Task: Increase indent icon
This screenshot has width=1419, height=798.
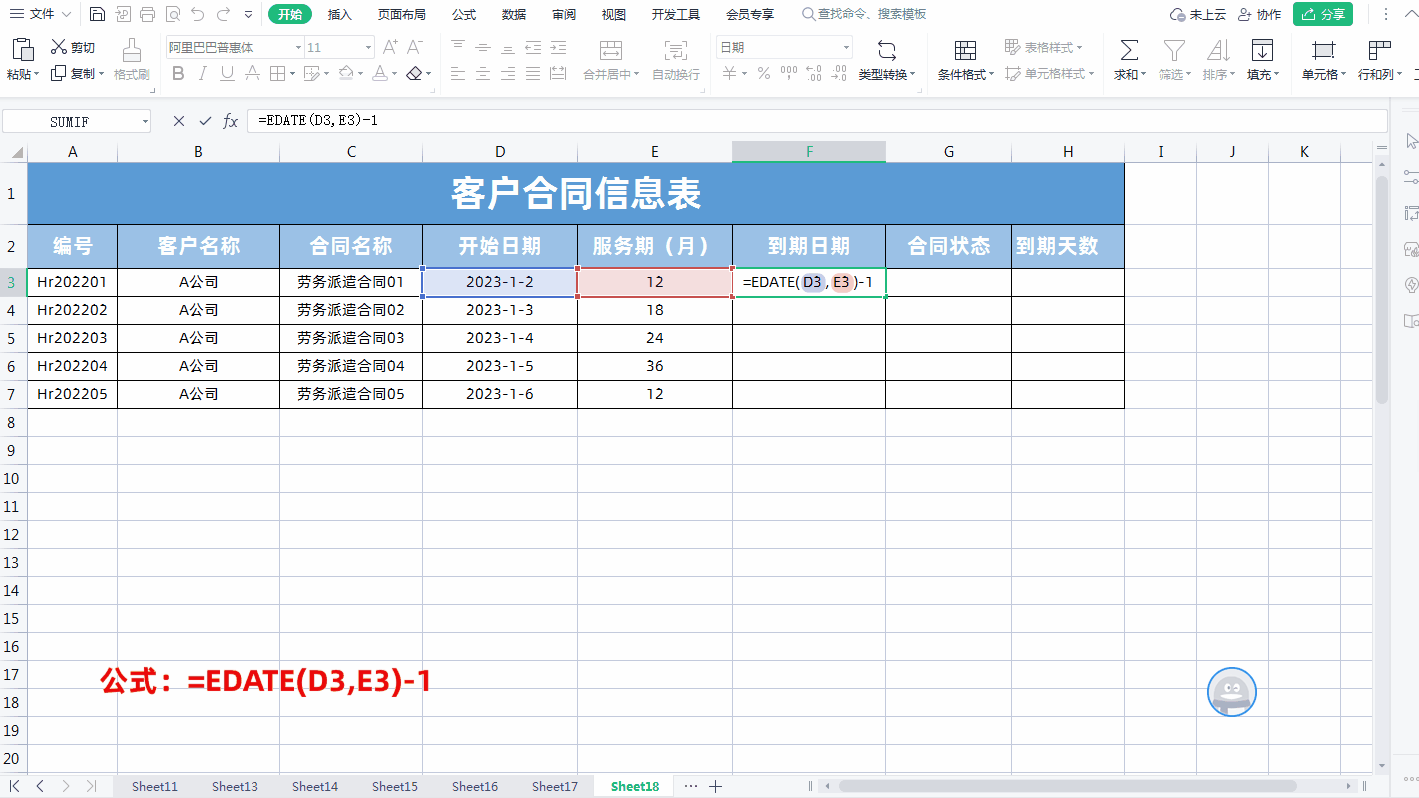Action: (x=558, y=47)
